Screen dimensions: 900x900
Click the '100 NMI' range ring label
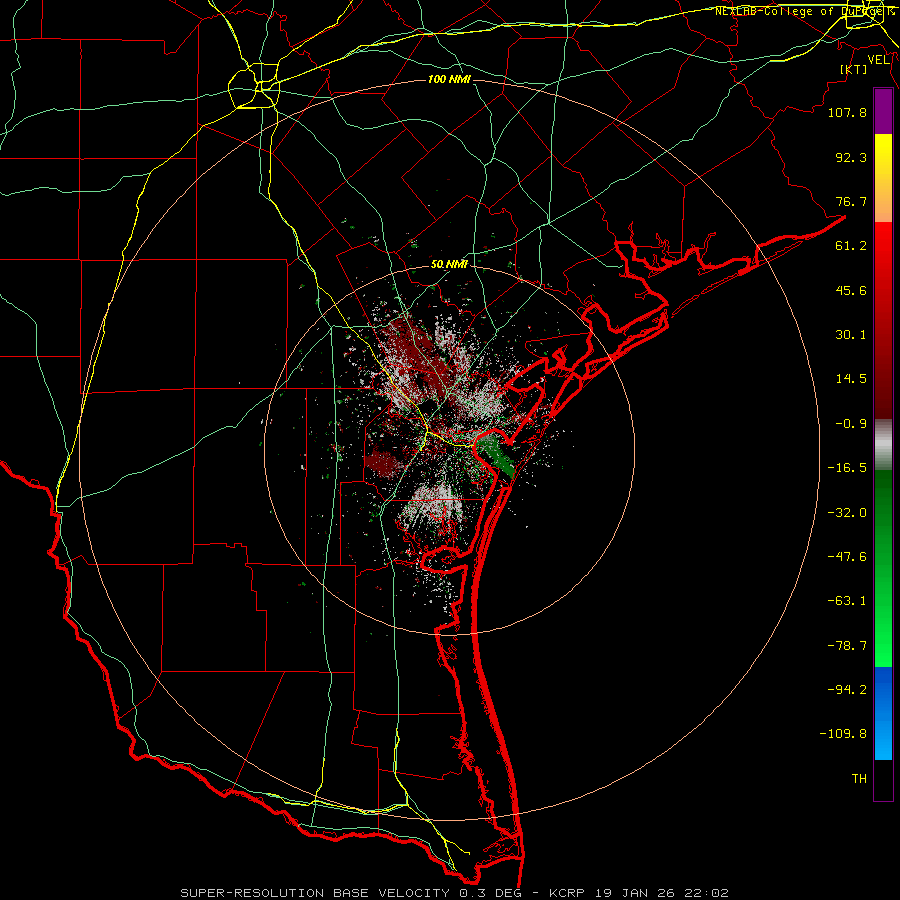click(x=449, y=79)
